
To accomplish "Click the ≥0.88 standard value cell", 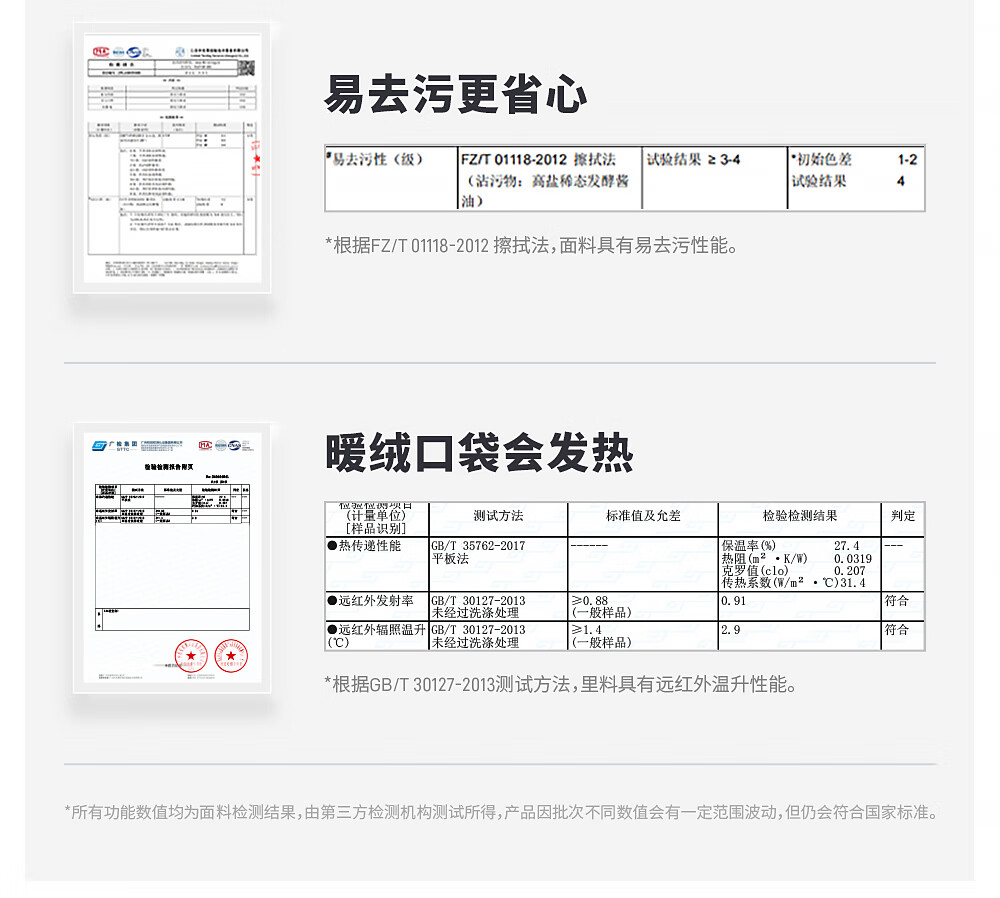I will (643, 607).
